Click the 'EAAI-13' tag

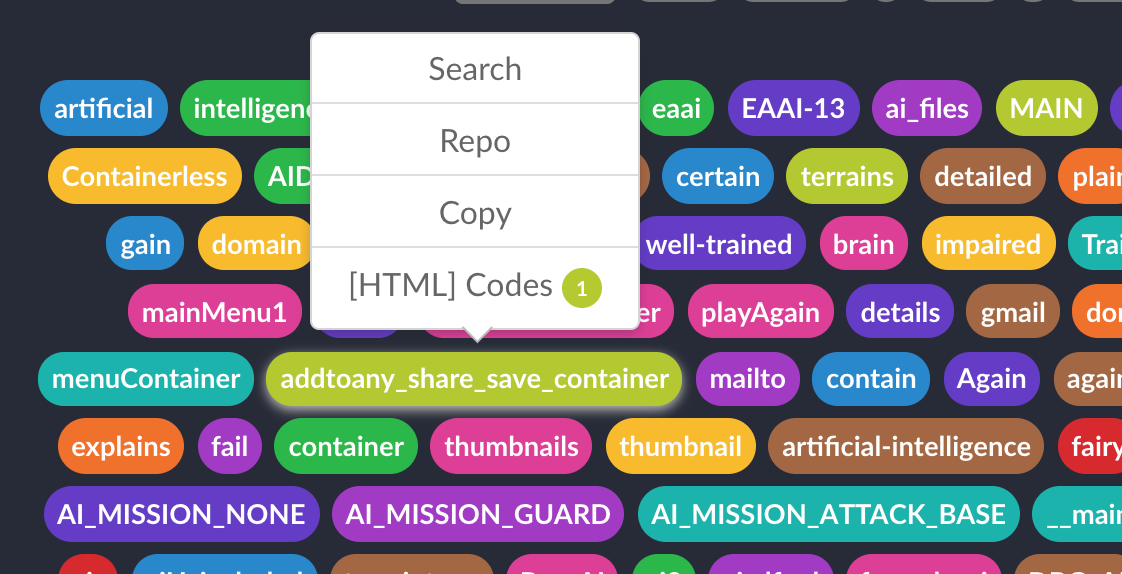[x=793, y=108]
